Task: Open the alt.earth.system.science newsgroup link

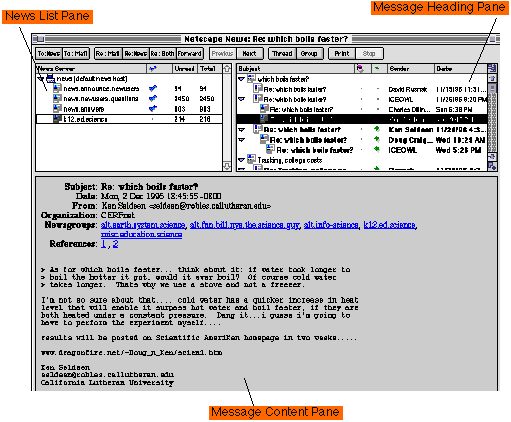Action: pyautogui.click(x=143, y=225)
